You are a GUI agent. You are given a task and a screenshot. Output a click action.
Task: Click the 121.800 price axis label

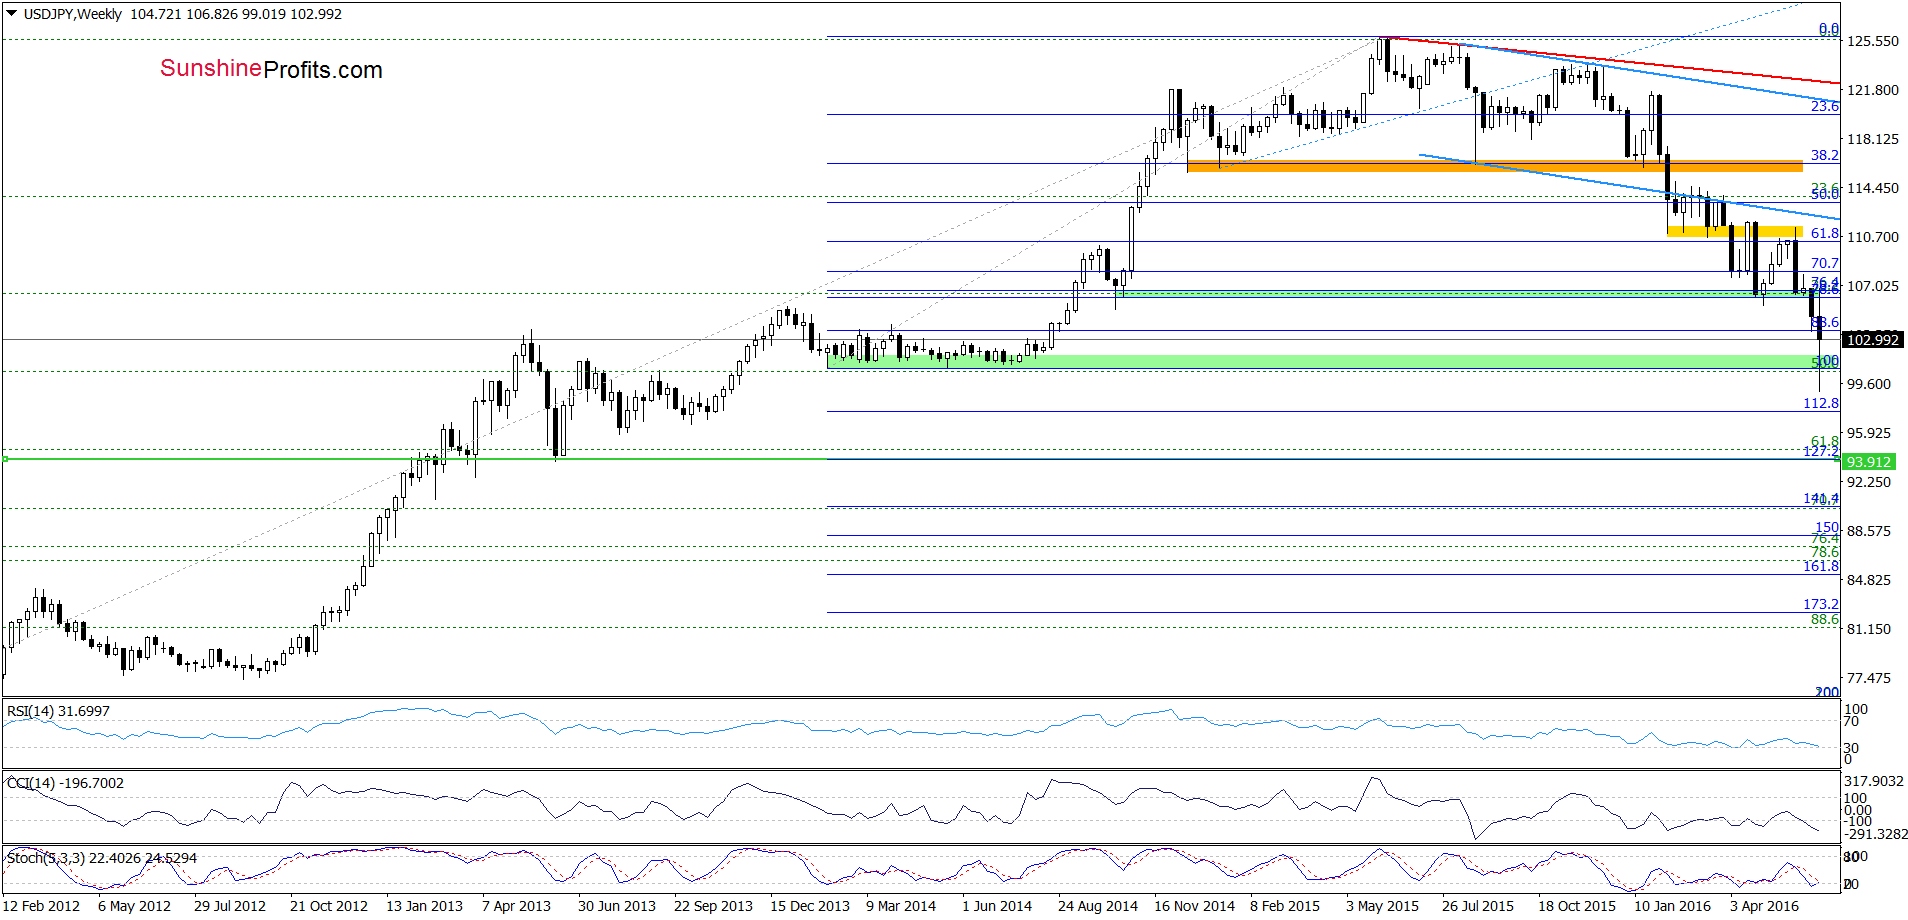(1873, 90)
